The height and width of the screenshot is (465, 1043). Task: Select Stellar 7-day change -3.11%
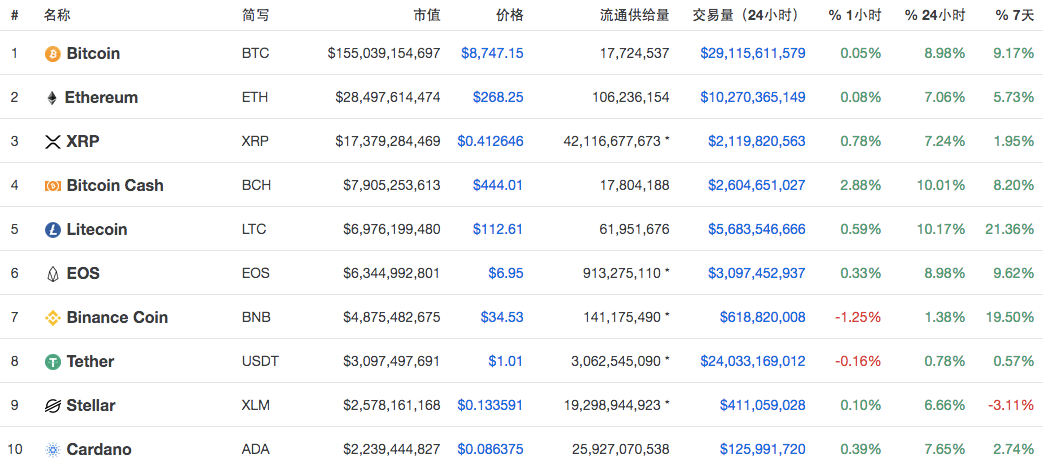[1012, 405]
